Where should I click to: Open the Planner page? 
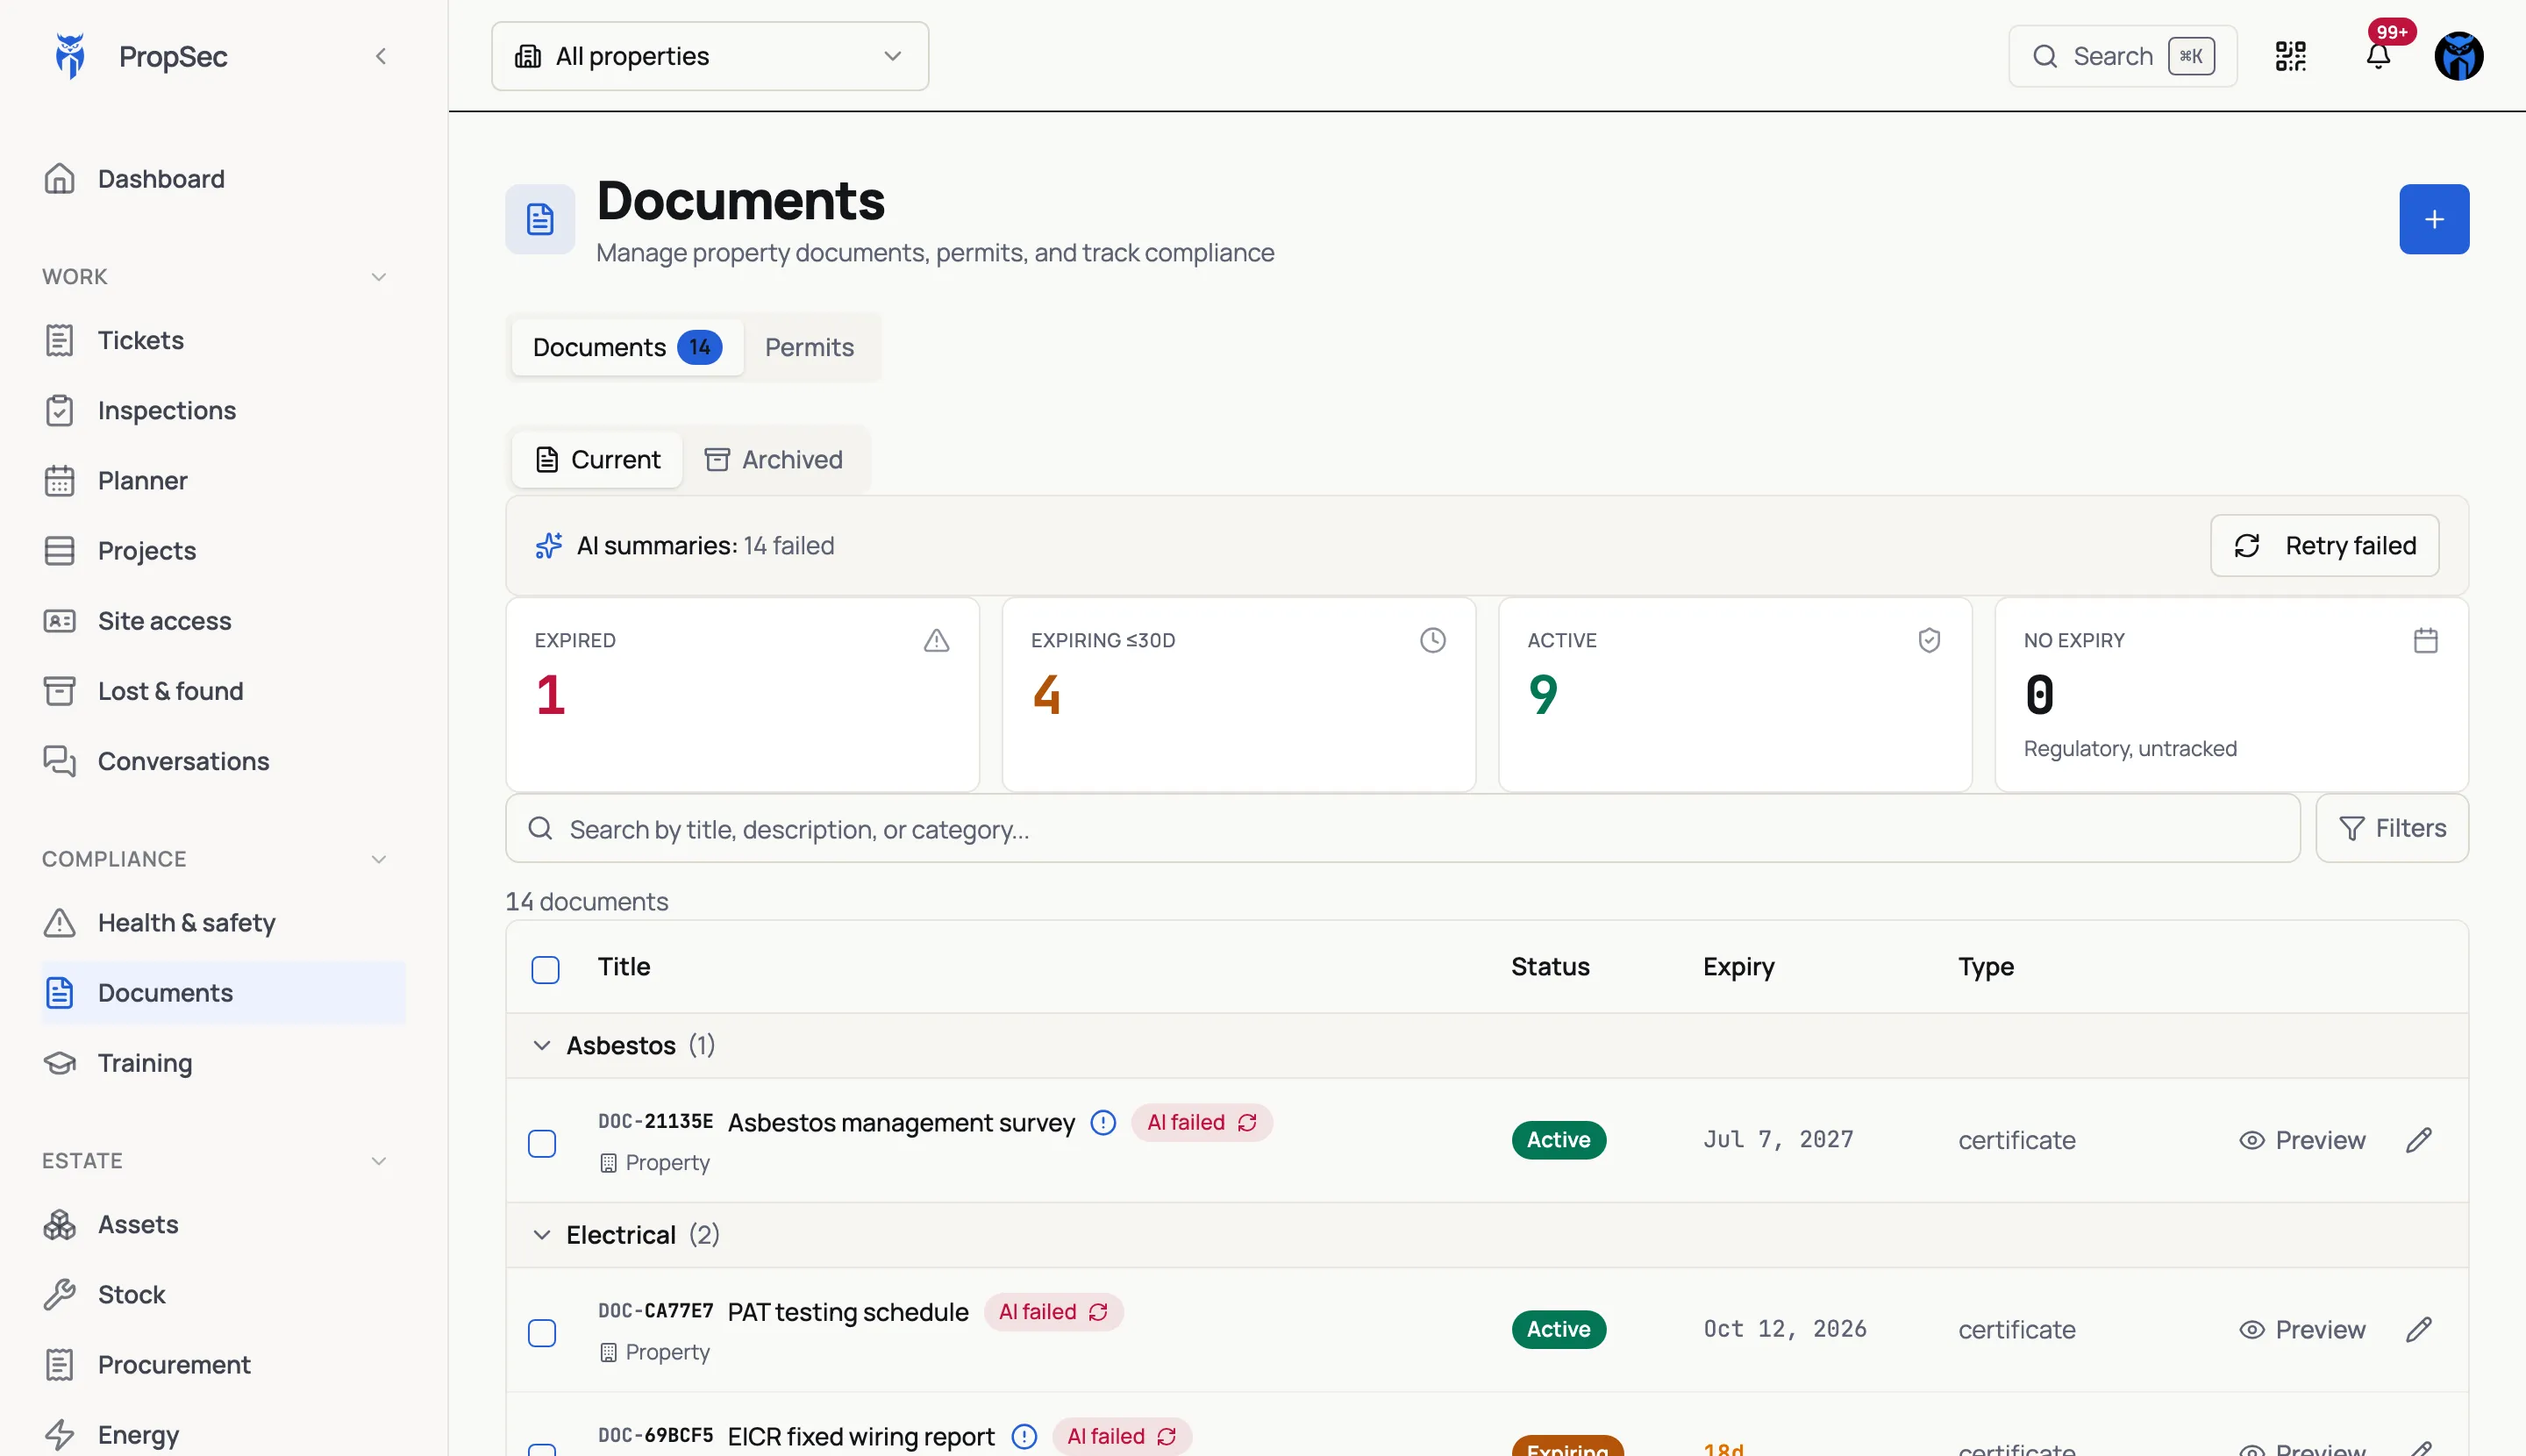pyautogui.click(x=224, y=481)
